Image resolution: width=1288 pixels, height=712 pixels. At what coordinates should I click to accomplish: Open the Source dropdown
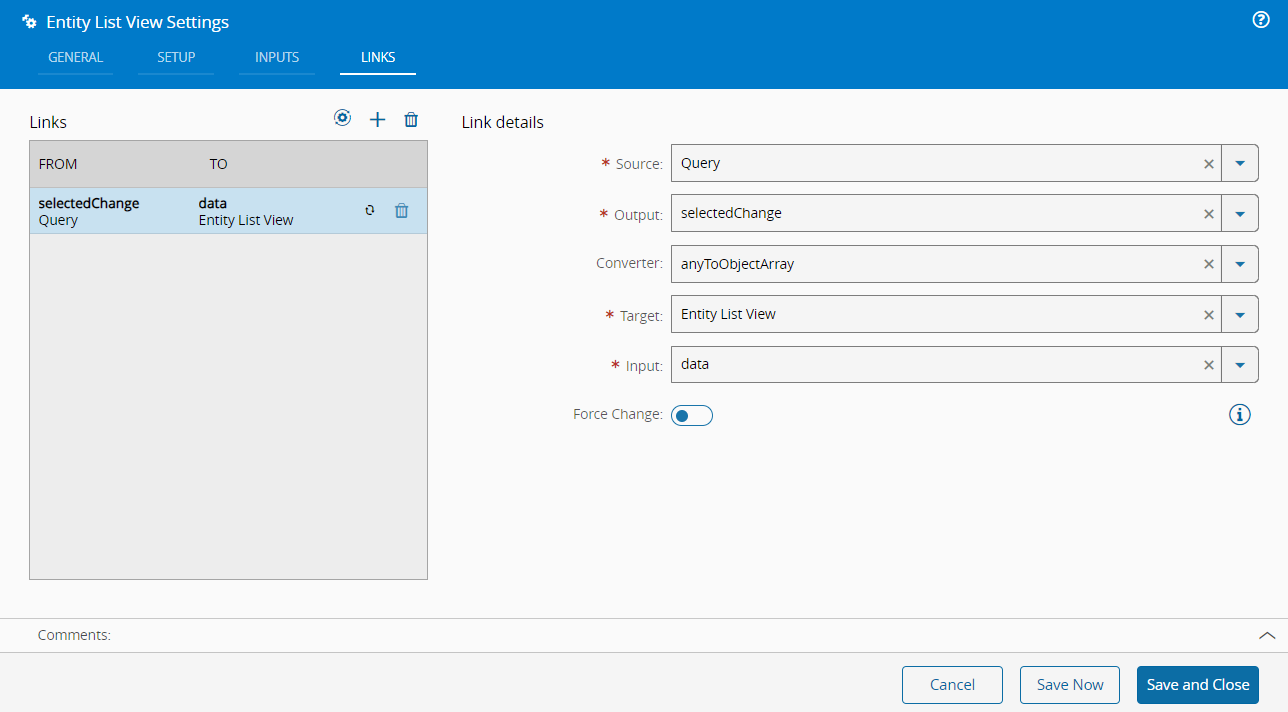point(1240,163)
